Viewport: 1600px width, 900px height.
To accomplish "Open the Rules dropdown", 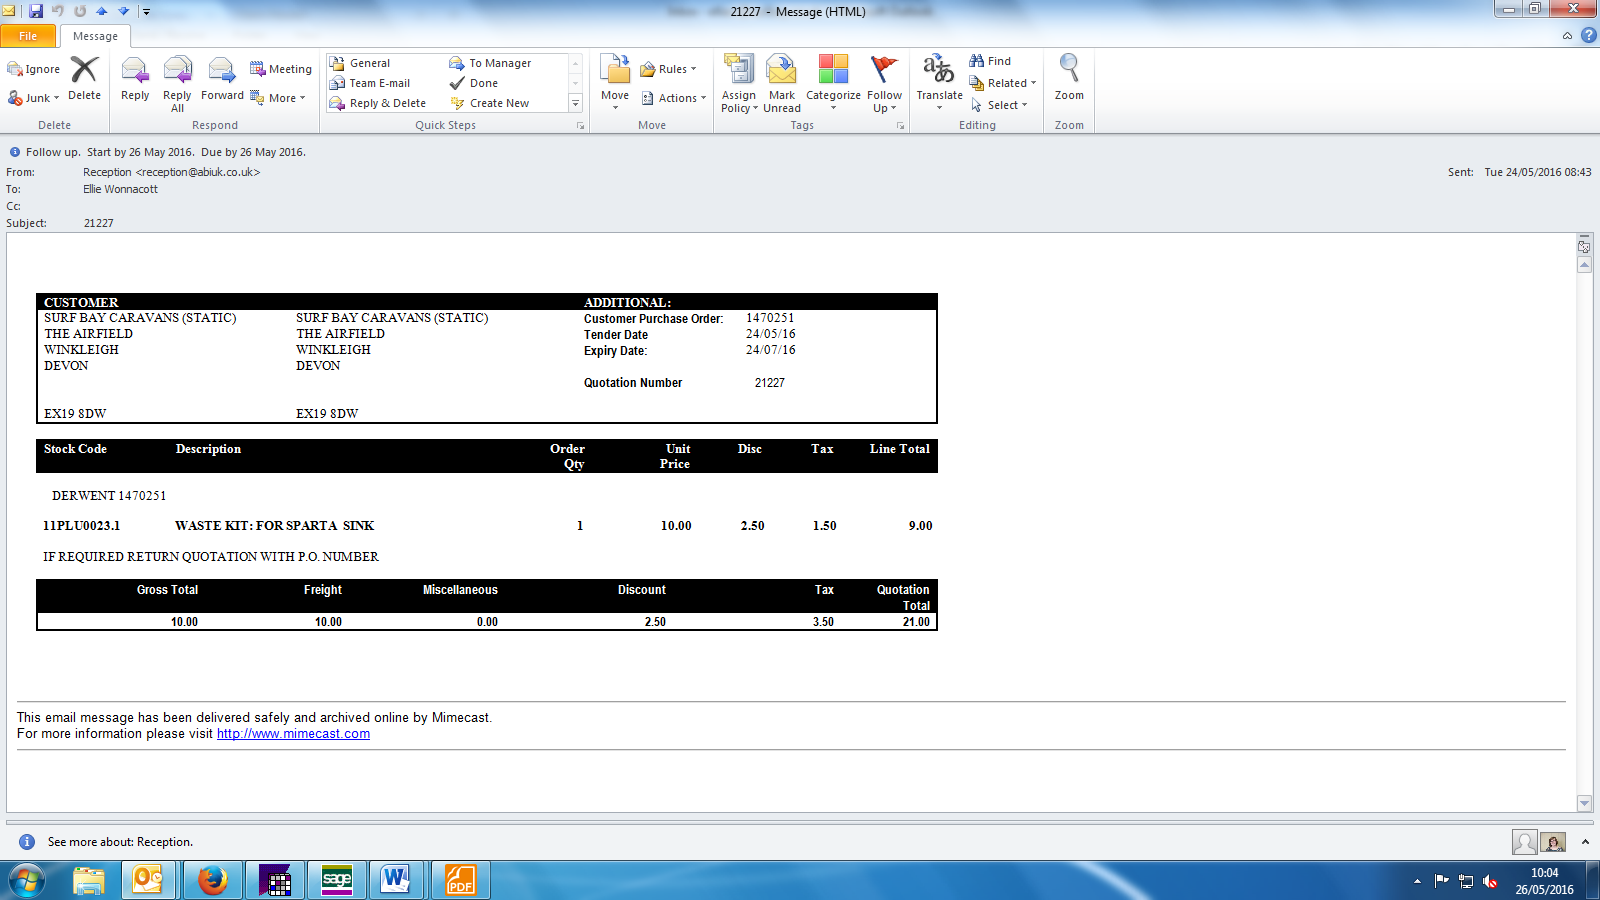I will pos(669,69).
